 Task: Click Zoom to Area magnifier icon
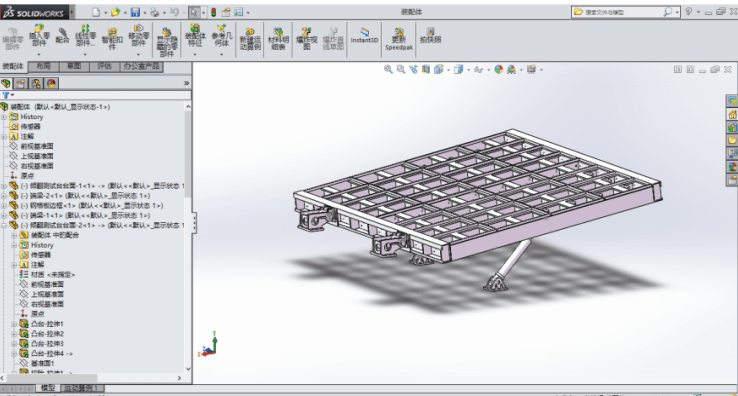click(x=401, y=69)
